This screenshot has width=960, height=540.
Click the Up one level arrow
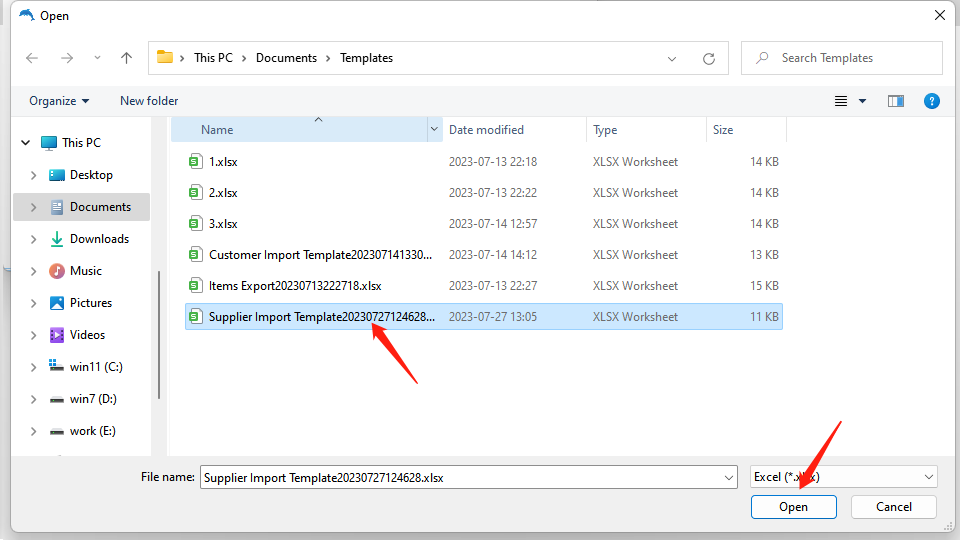[126, 58]
